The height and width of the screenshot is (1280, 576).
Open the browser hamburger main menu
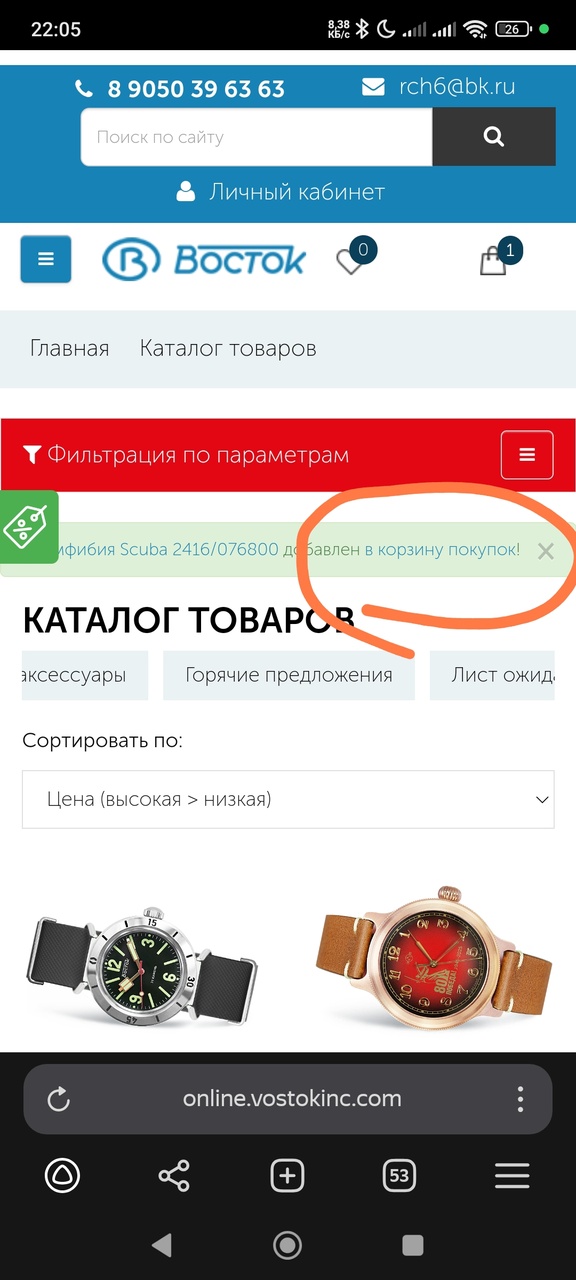tap(512, 1176)
